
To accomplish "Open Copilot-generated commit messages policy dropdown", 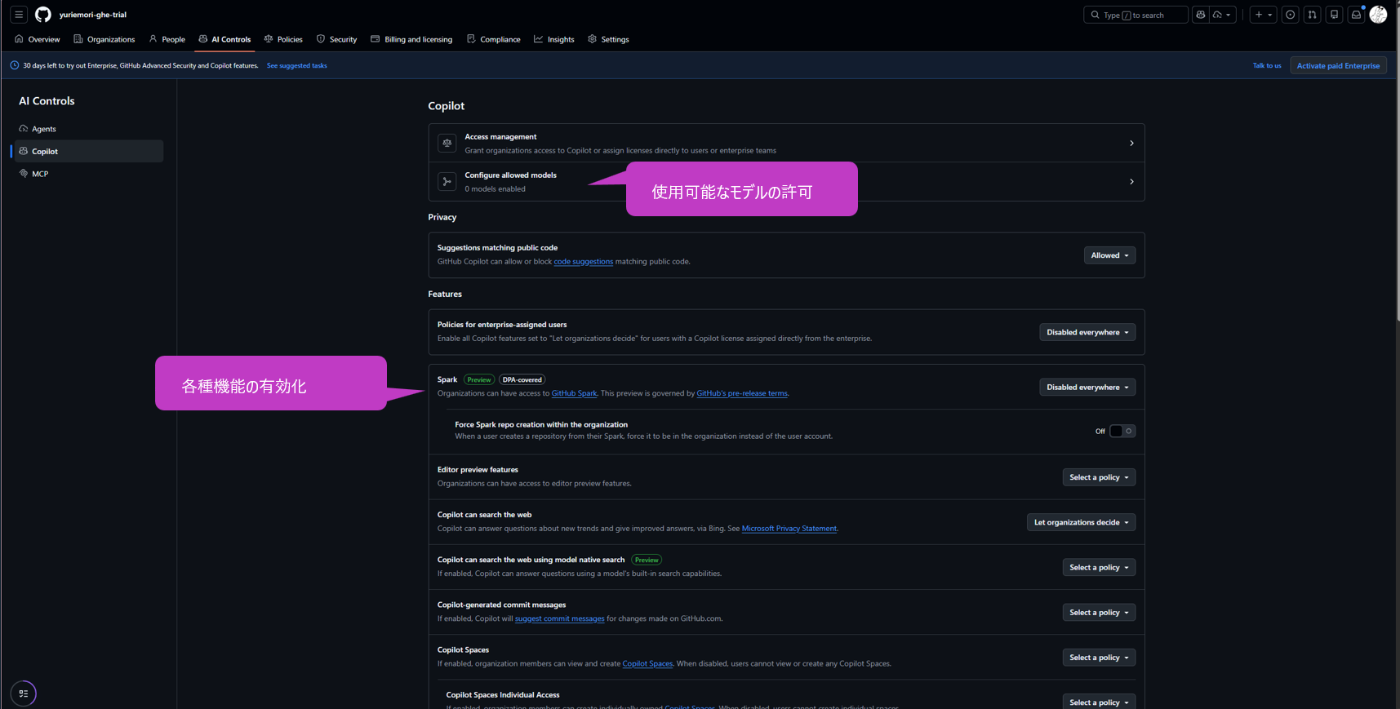I will point(1099,612).
